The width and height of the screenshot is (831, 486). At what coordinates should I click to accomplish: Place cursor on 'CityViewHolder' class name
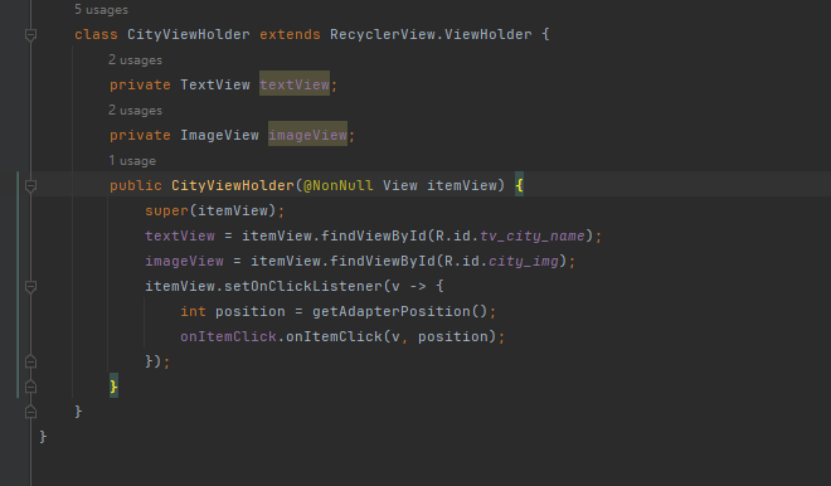click(188, 34)
